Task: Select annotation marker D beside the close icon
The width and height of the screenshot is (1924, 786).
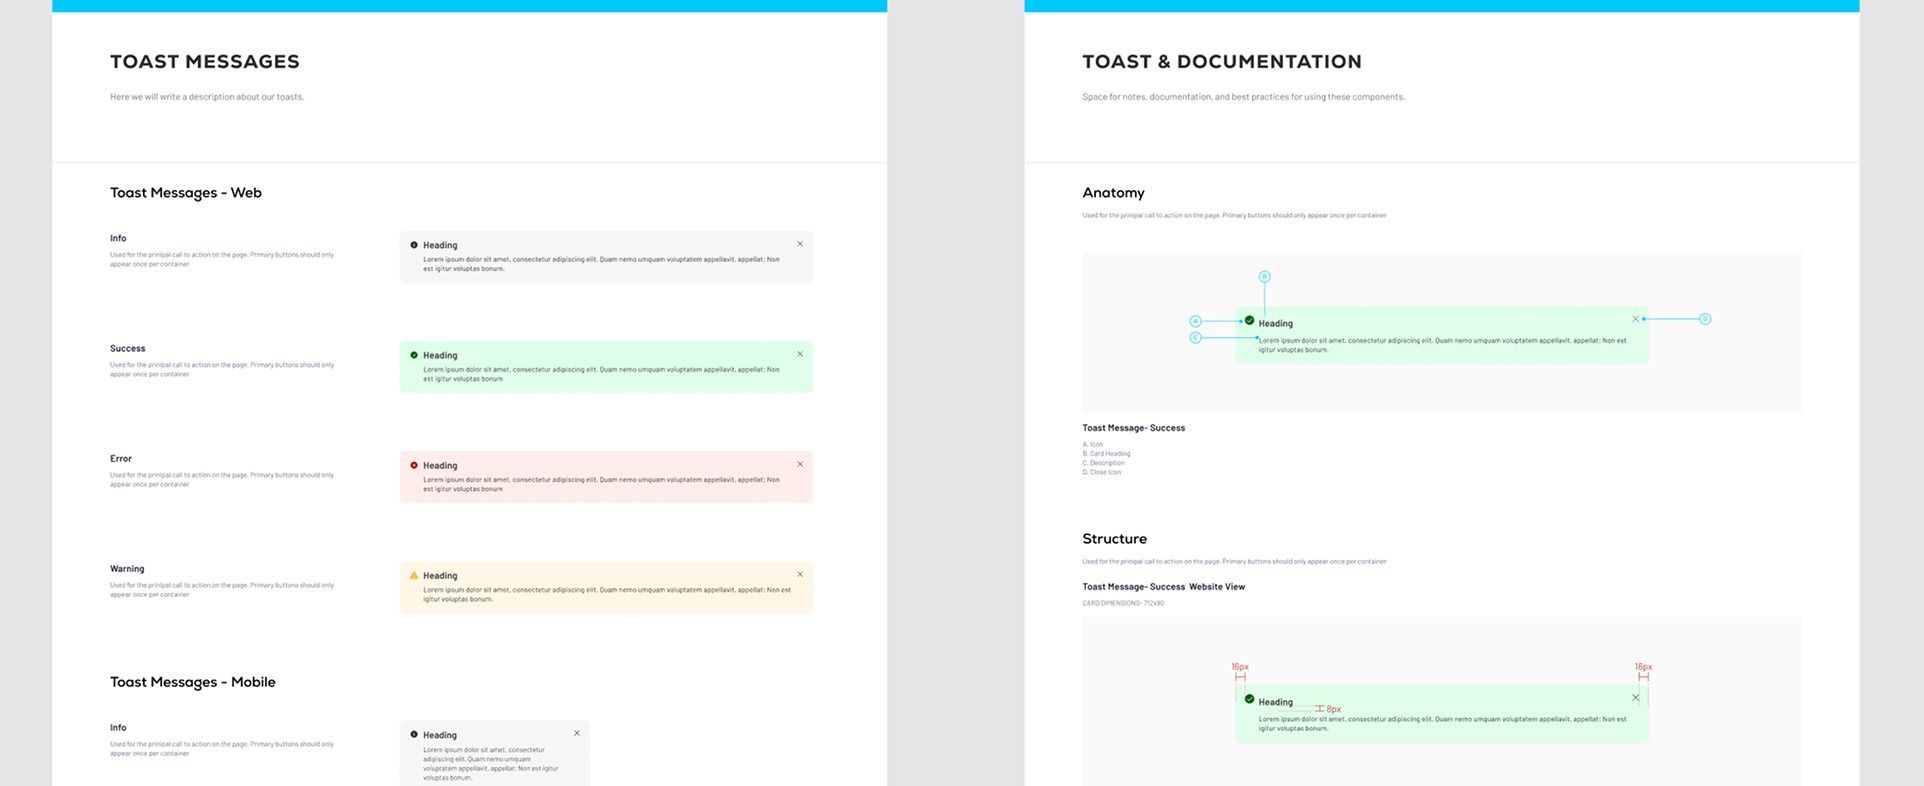Action: [1705, 319]
